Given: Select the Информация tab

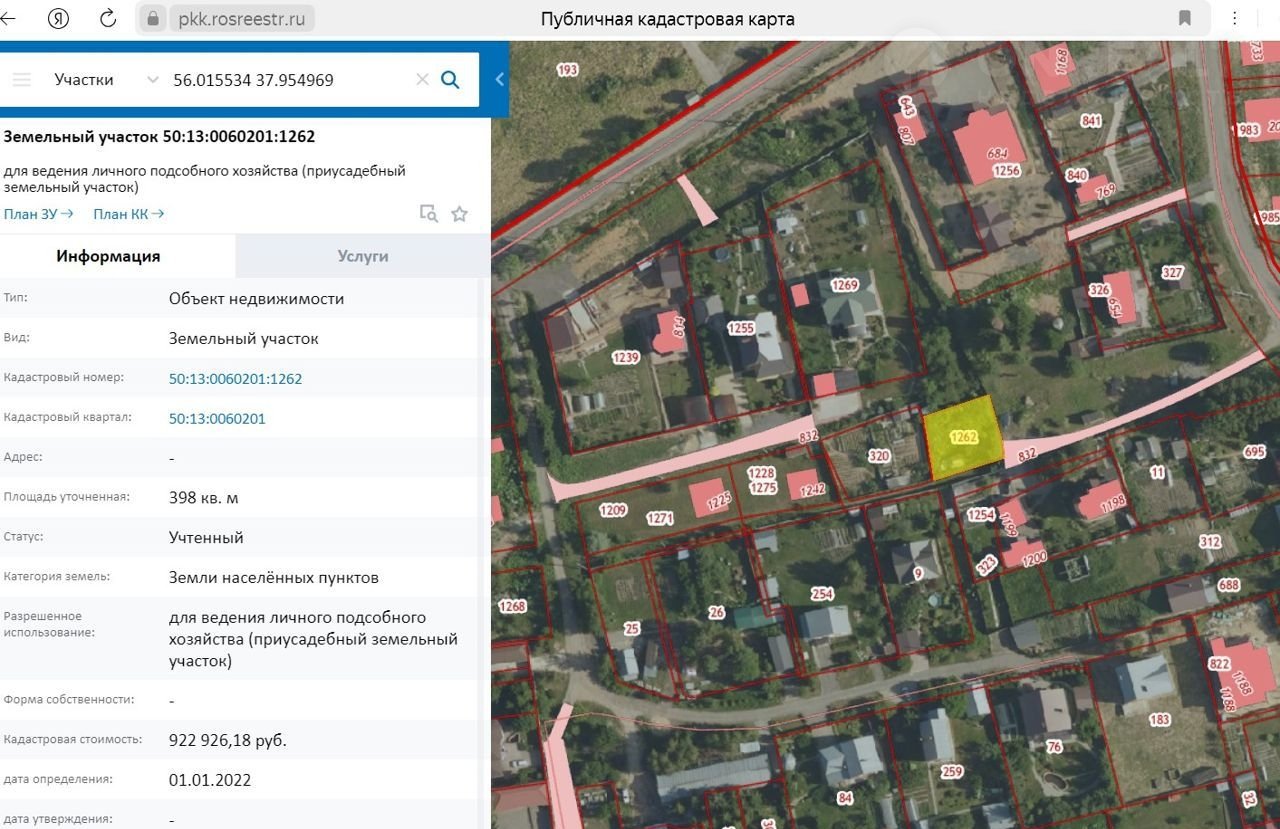Looking at the screenshot, I should point(108,256).
